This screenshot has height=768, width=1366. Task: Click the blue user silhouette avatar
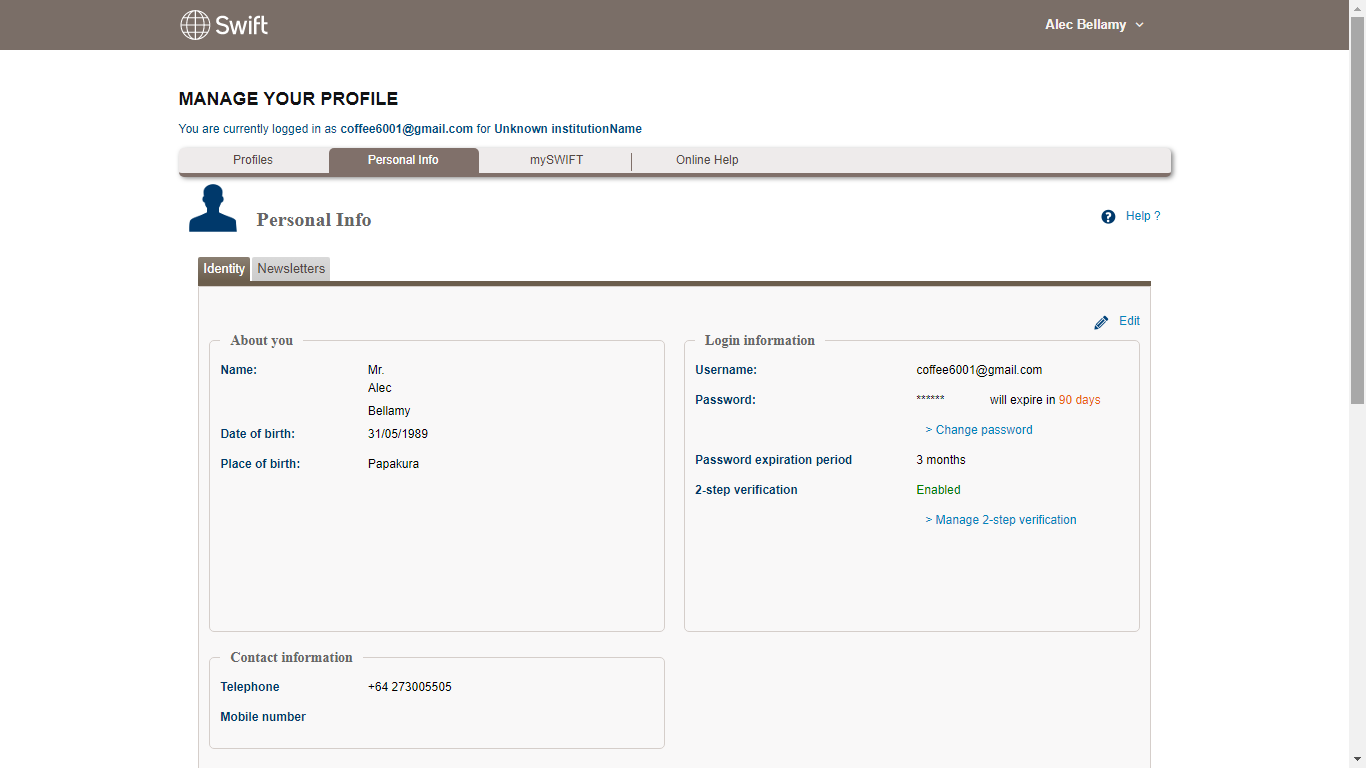tap(213, 208)
